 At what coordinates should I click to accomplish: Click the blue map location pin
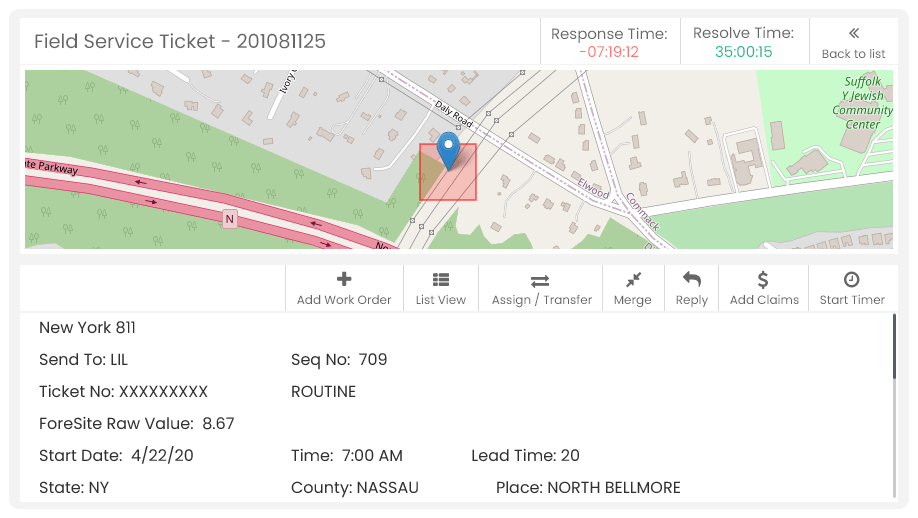pyautogui.click(x=448, y=150)
